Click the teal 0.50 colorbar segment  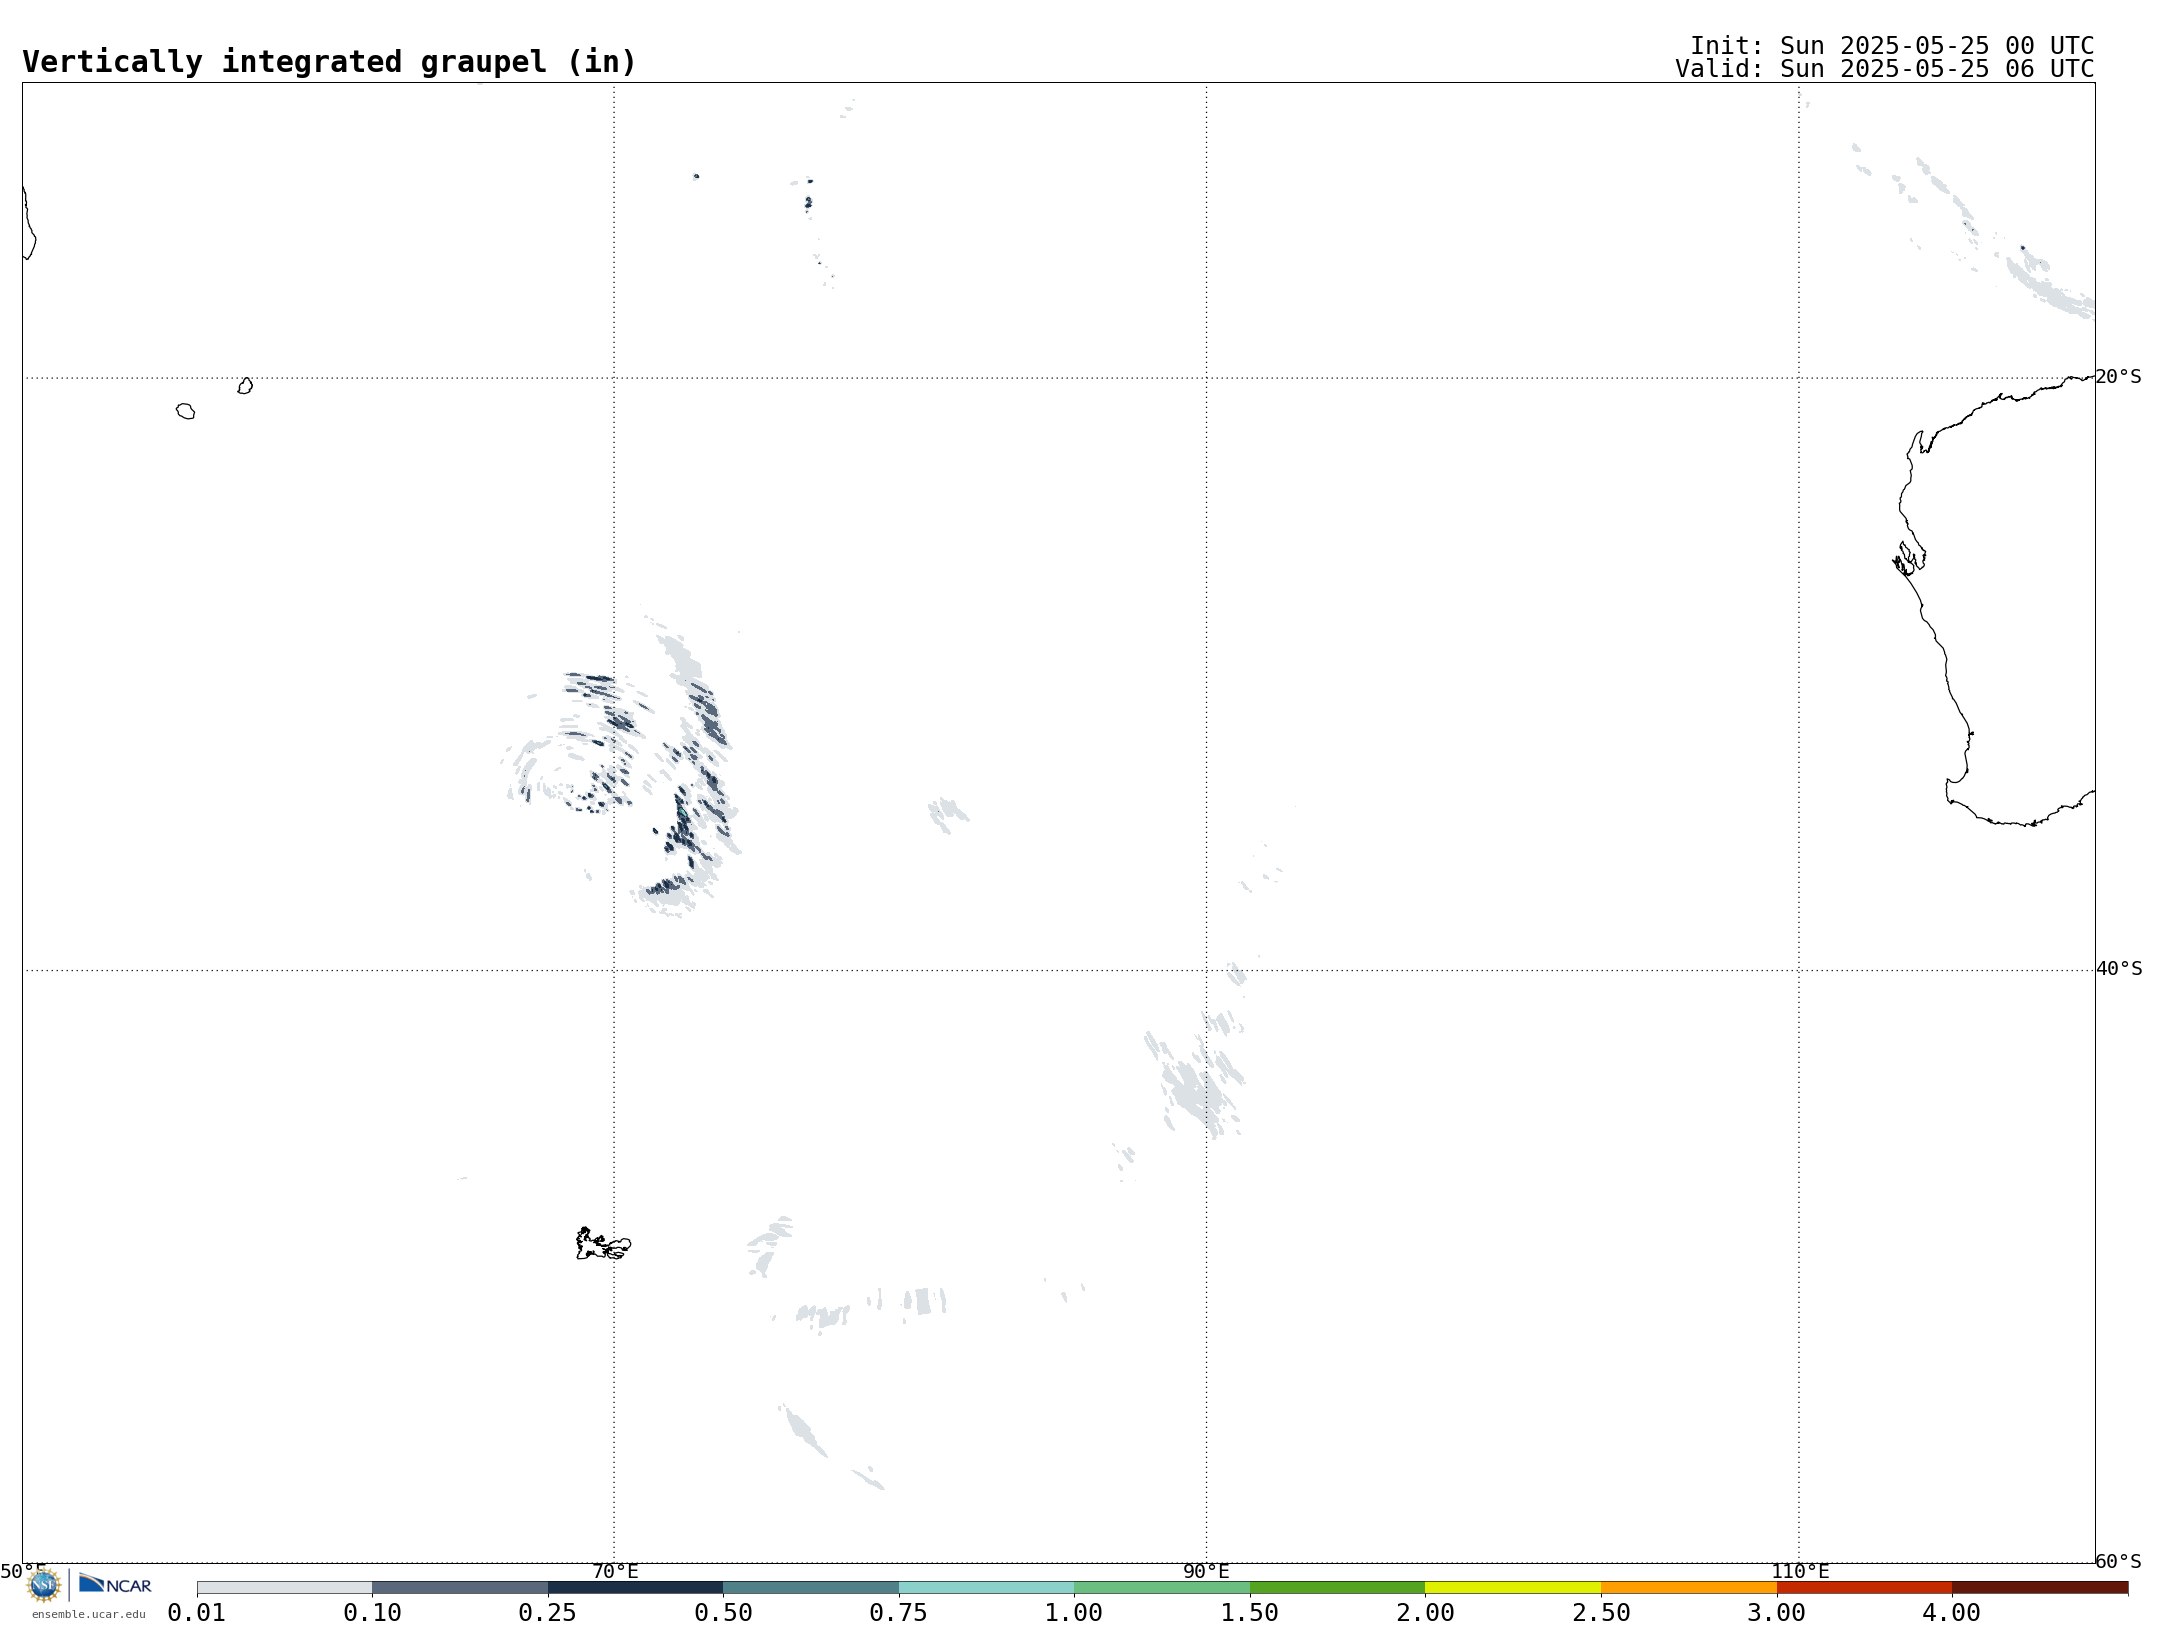tap(811, 1588)
